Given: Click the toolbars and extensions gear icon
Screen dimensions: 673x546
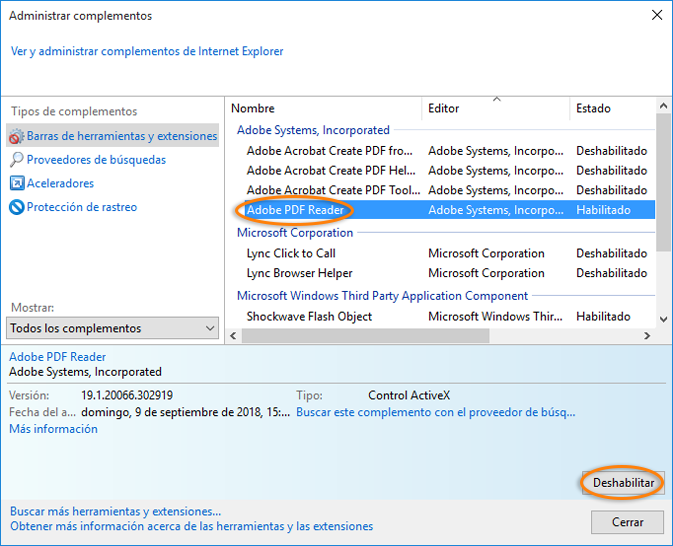Looking at the screenshot, I should [x=16, y=136].
